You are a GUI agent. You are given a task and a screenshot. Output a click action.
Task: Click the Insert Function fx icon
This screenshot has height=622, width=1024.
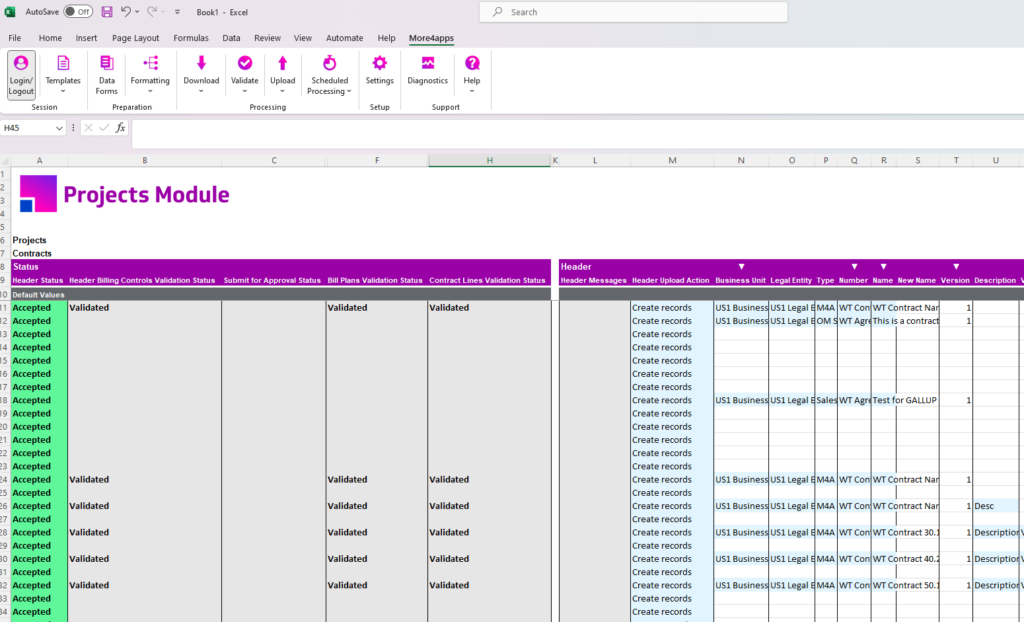[121, 128]
